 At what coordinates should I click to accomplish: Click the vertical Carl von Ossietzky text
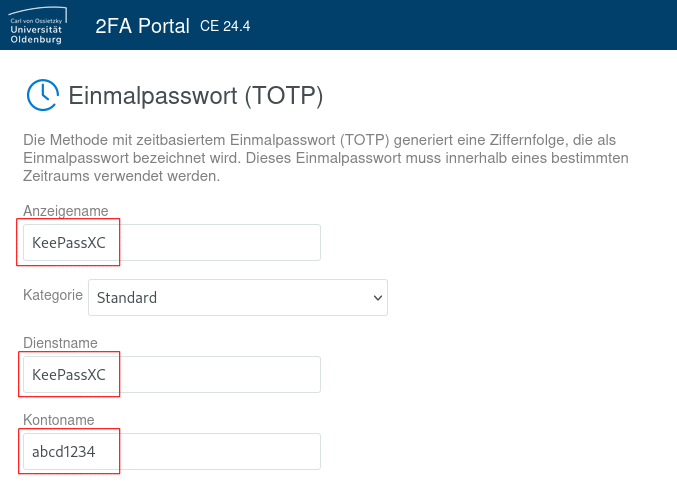click(37, 18)
